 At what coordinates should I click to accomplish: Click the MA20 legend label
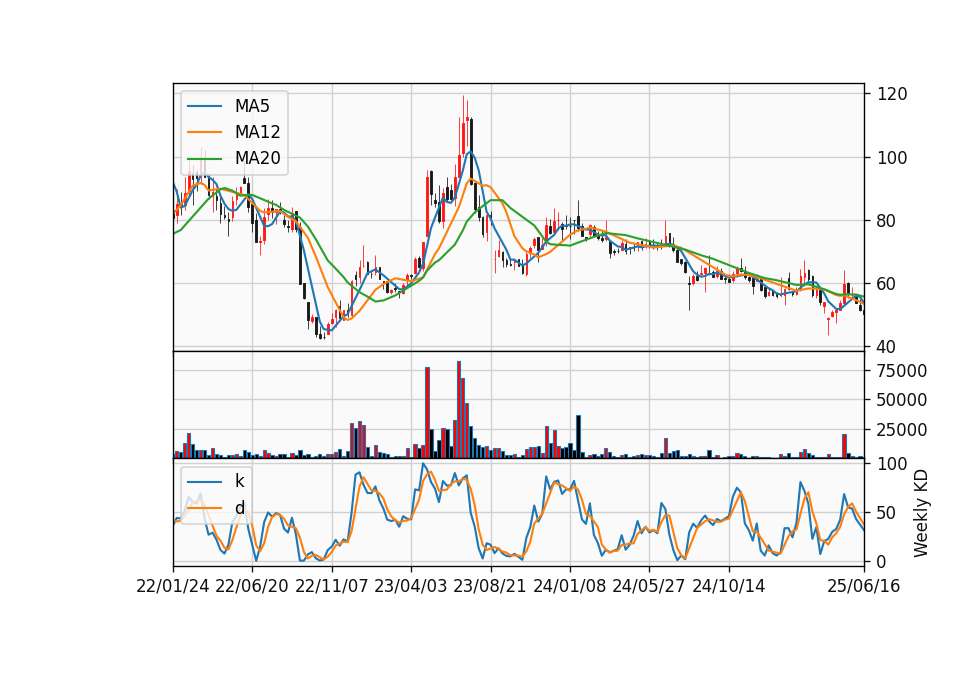pos(257,159)
